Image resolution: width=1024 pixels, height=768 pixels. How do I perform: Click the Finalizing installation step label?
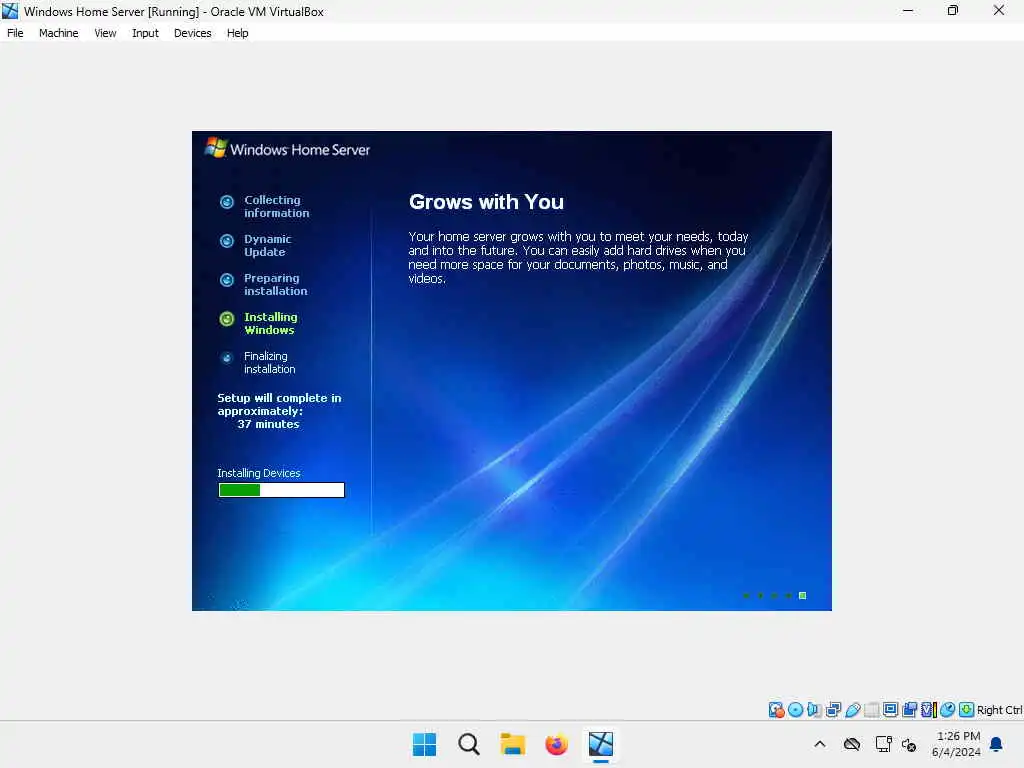(270, 362)
